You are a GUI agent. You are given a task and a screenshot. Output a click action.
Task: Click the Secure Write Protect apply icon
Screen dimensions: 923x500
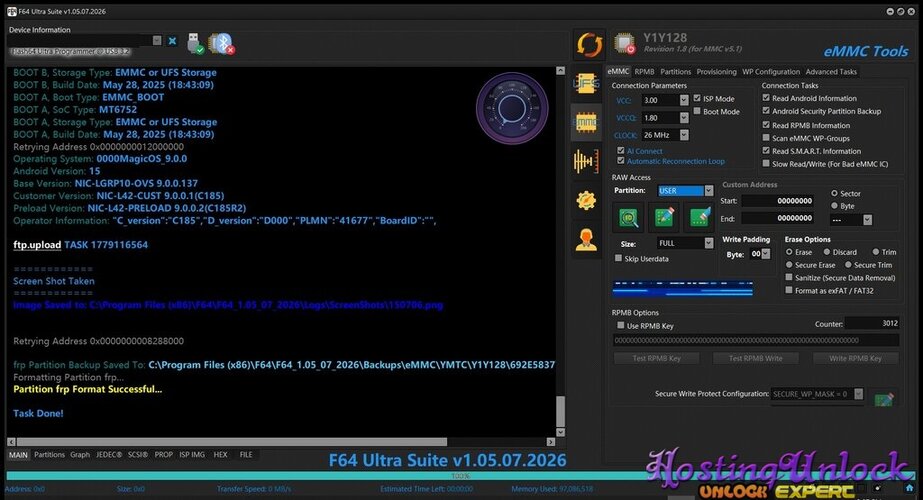pyautogui.click(x=884, y=399)
